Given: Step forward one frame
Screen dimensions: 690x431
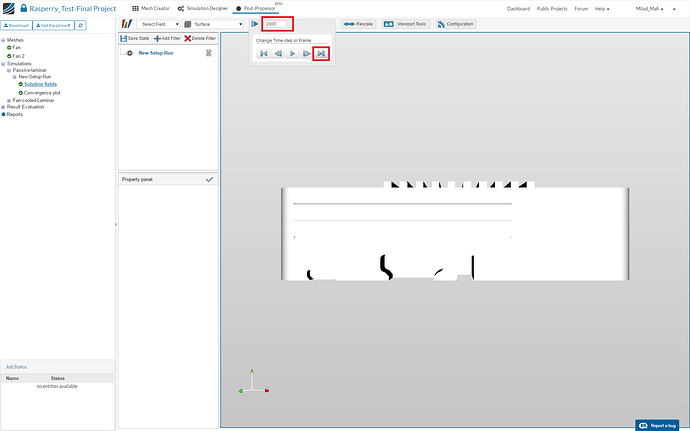Looking at the screenshot, I should pos(306,54).
